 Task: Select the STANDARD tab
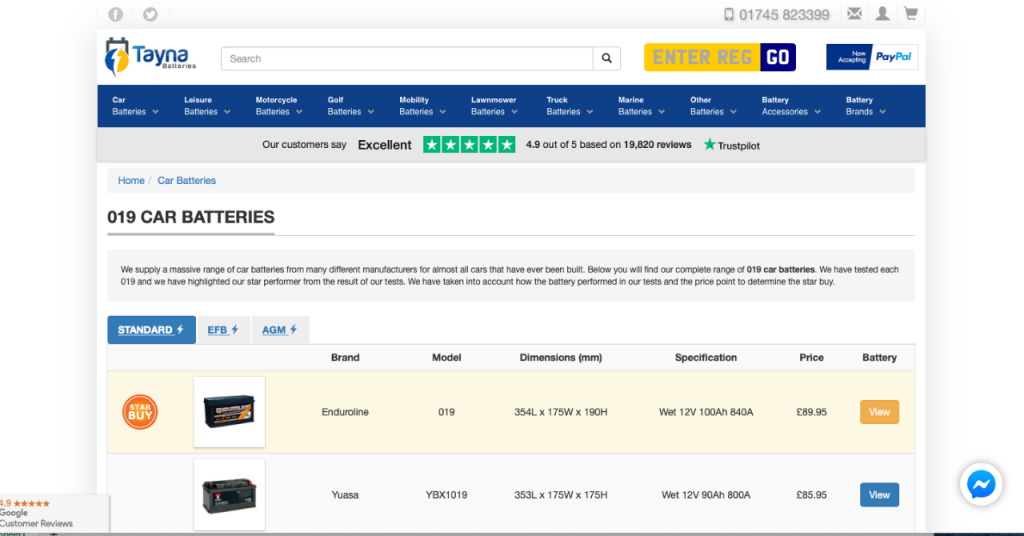pyautogui.click(x=152, y=330)
